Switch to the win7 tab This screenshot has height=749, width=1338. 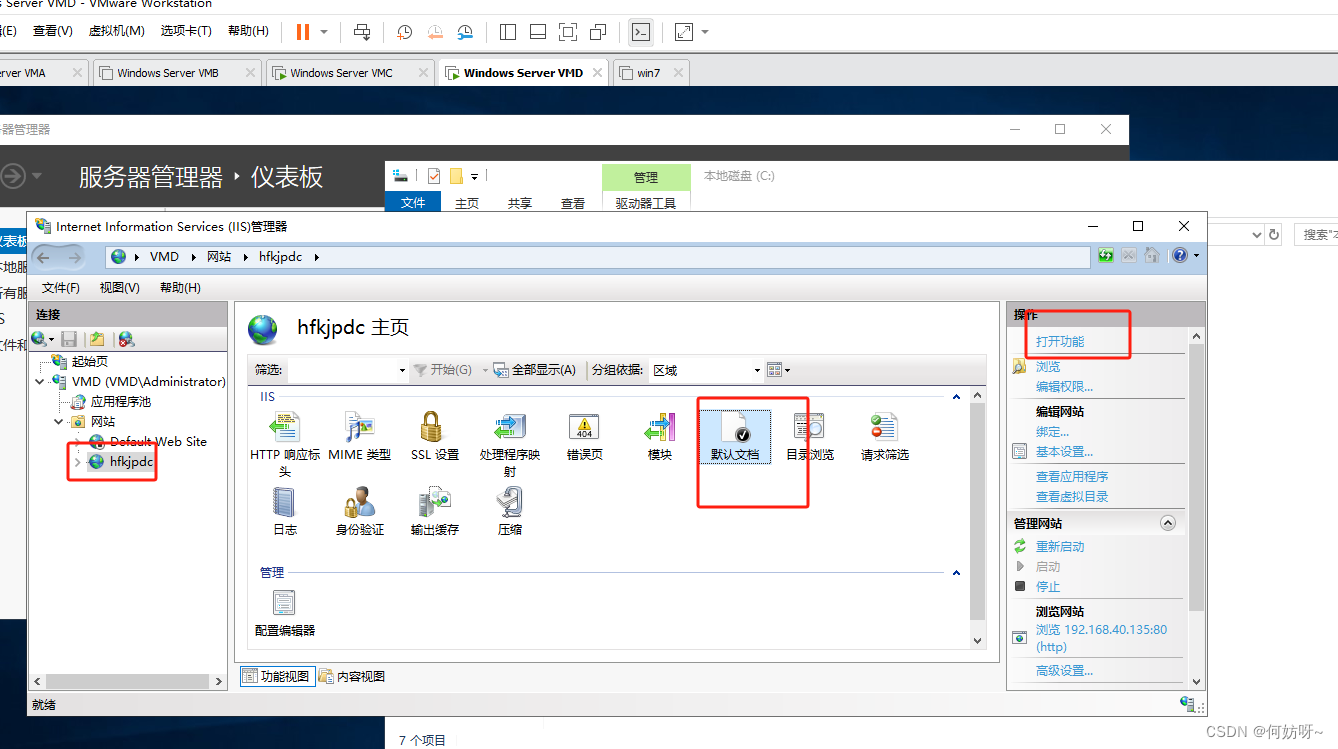pos(650,73)
